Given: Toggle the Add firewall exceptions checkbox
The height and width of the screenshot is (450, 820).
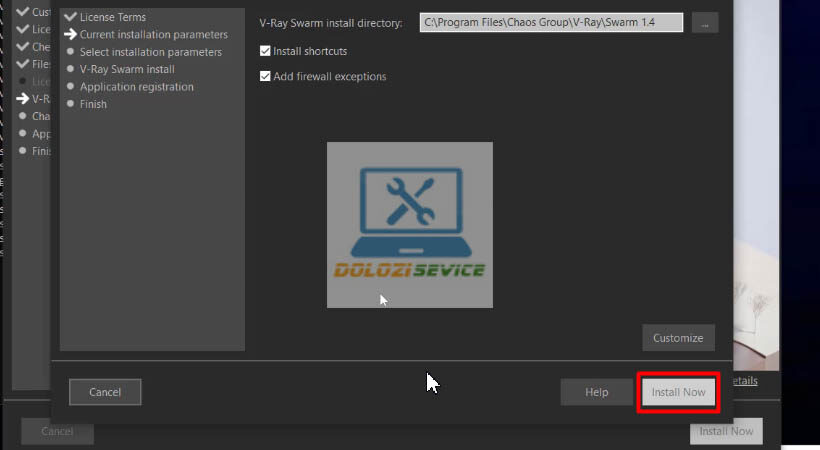Looking at the screenshot, I should coord(265,76).
